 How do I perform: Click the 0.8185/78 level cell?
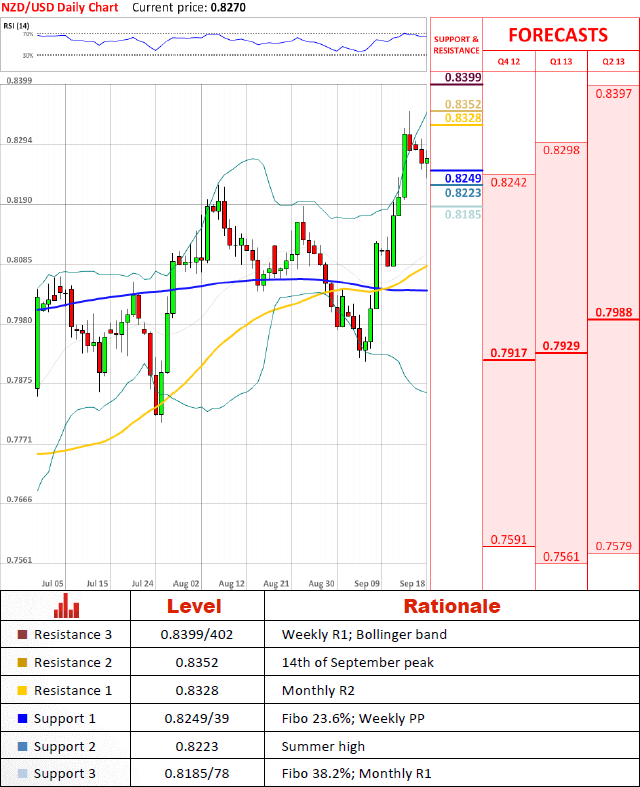coord(197,773)
